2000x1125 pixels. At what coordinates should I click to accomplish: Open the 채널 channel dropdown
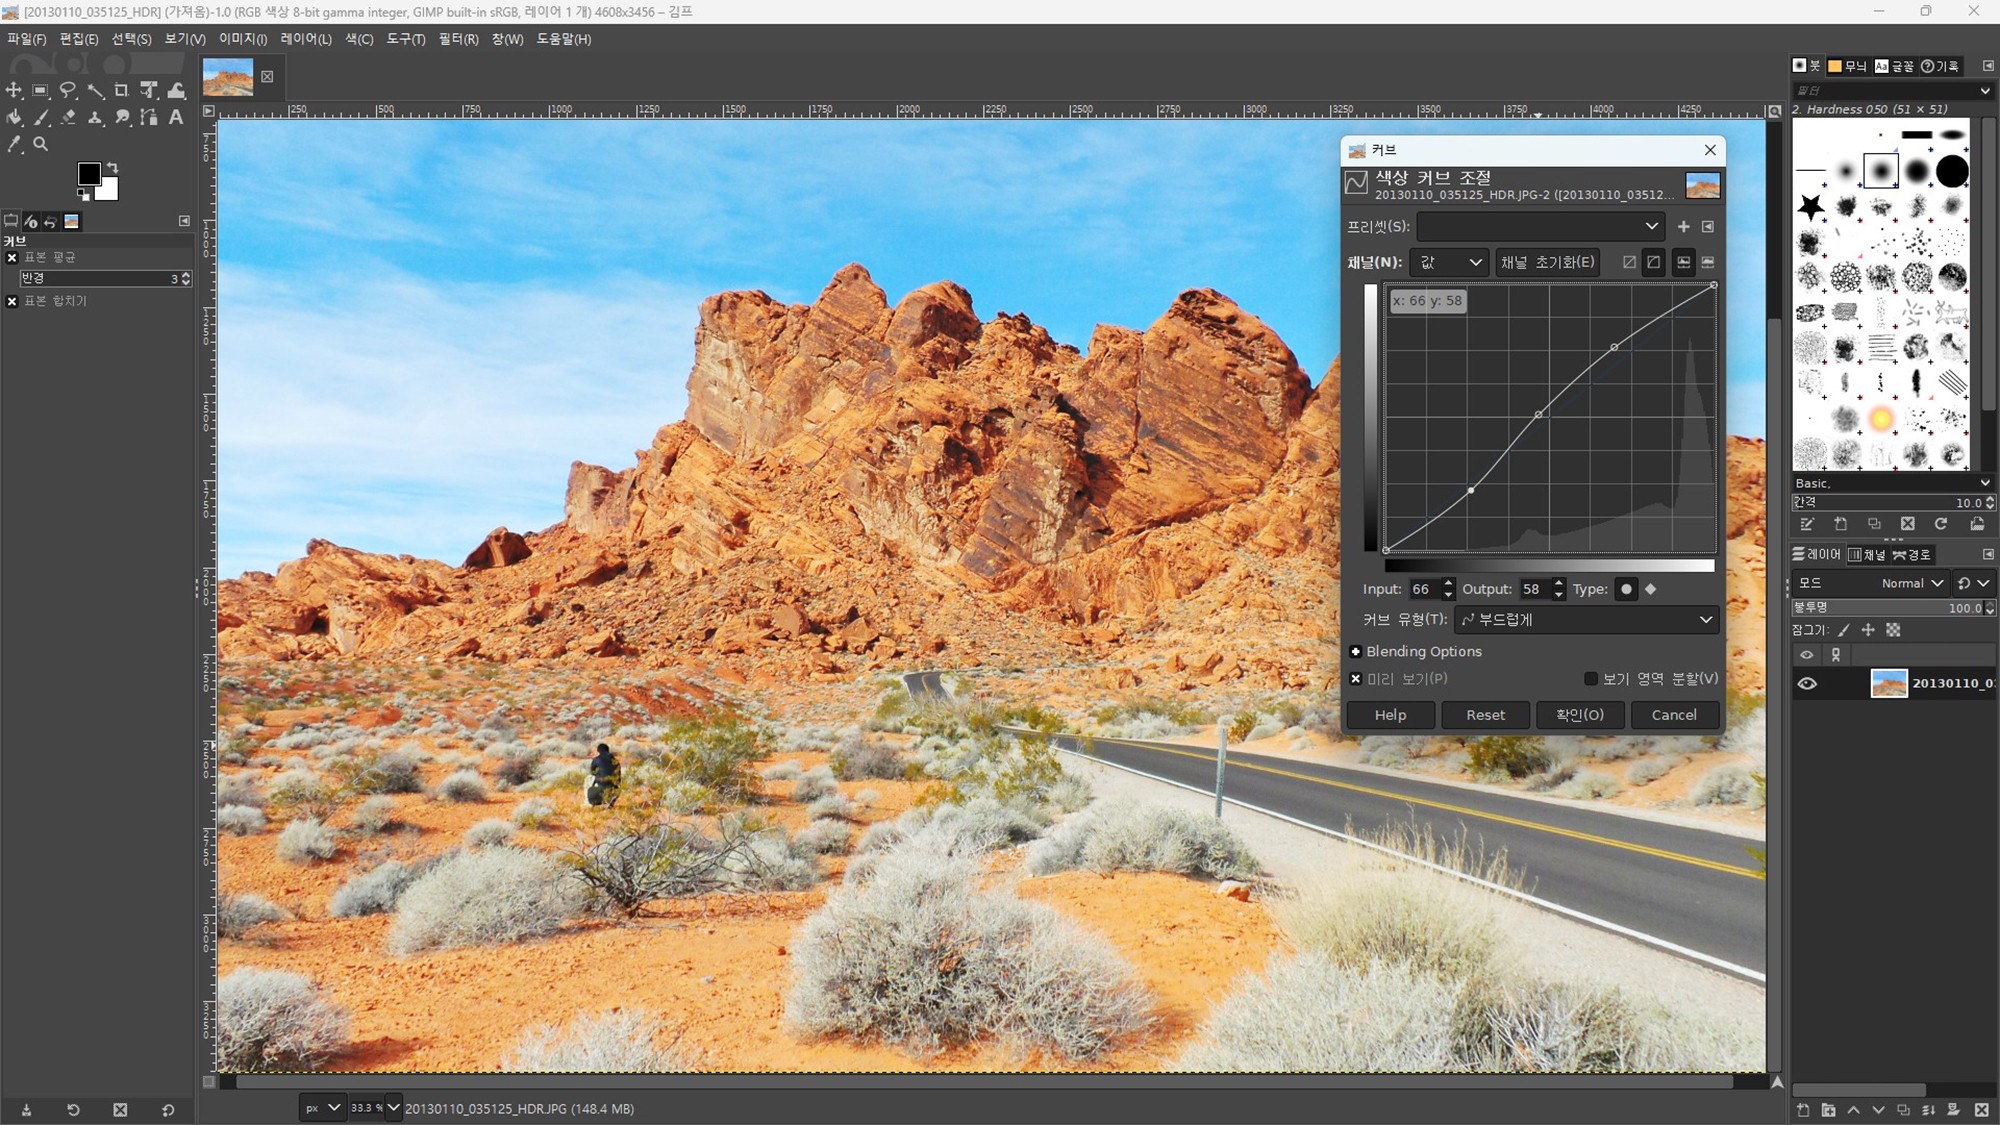click(1449, 262)
